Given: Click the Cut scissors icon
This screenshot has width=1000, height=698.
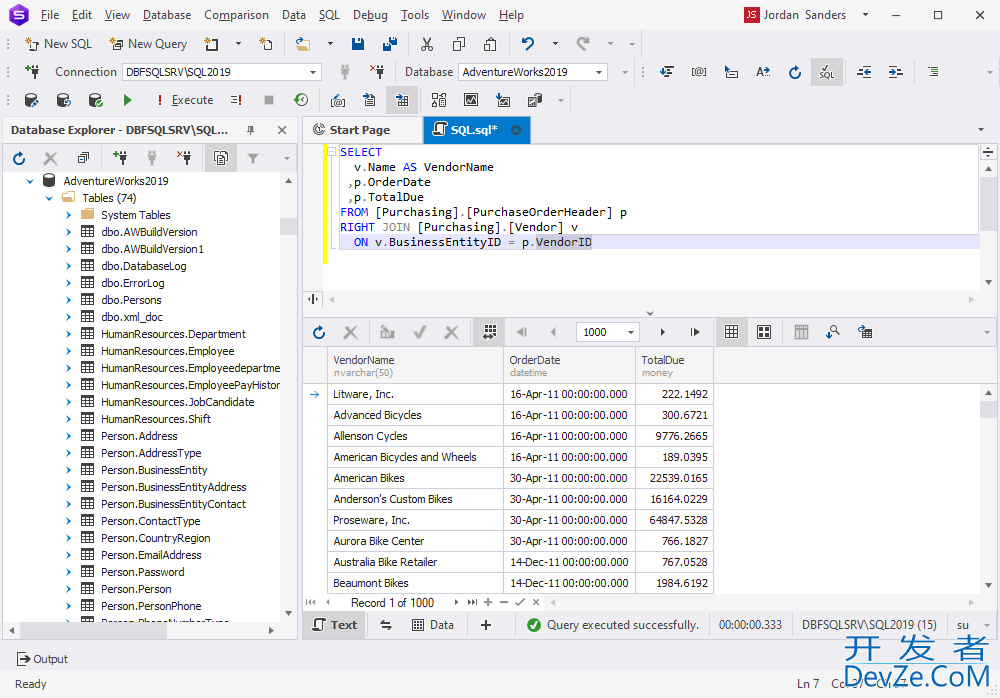Looking at the screenshot, I should point(427,44).
